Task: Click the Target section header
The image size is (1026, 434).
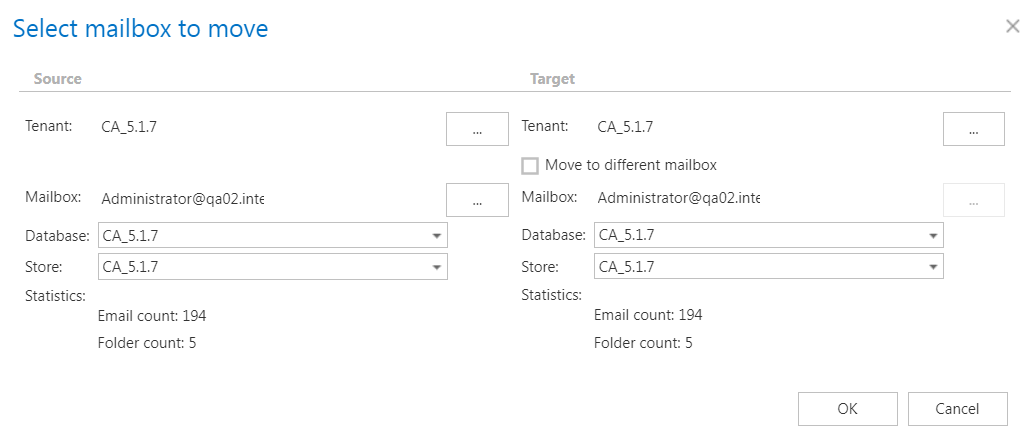Action: (x=552, y=79)
